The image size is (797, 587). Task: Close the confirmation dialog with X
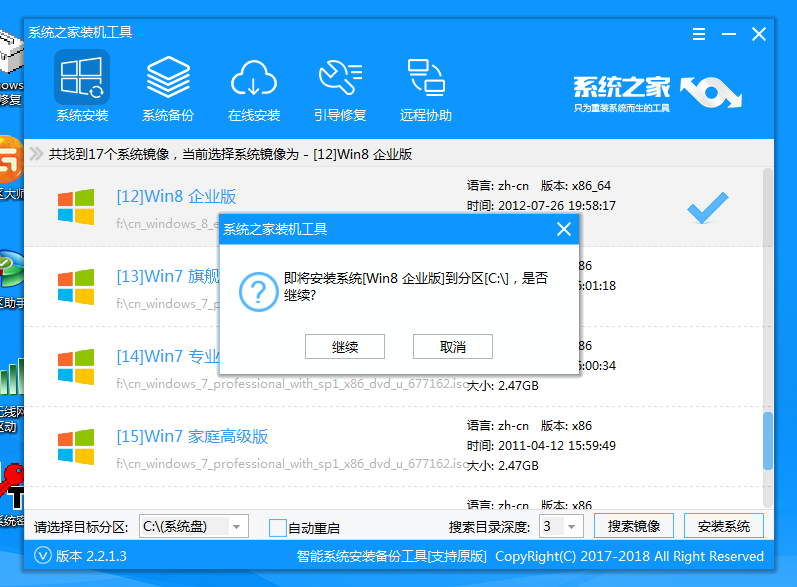click(564, 229)
